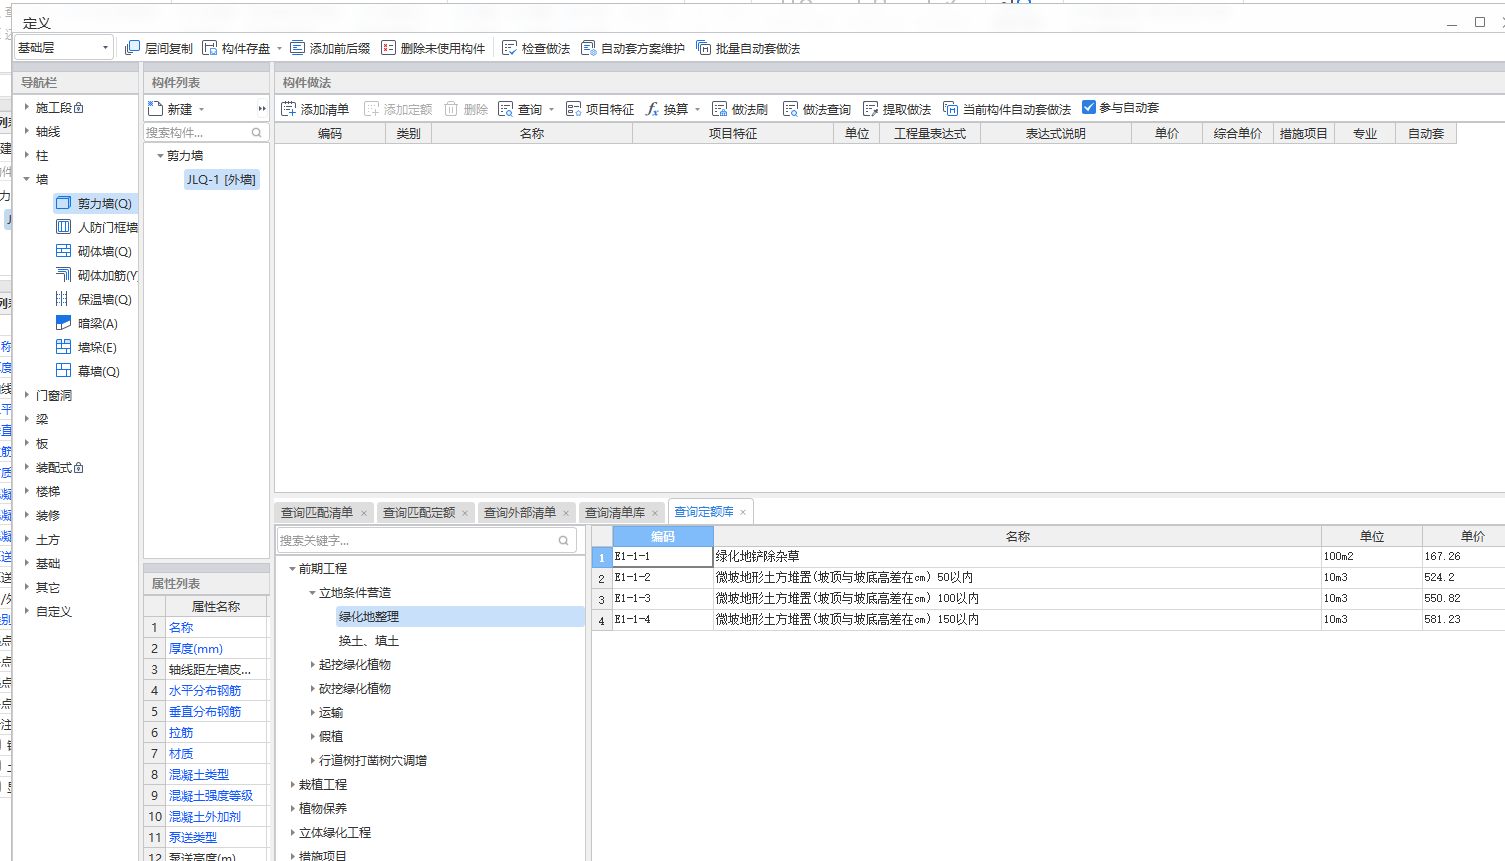Toggle 参与自动套 checkbox
Viewport: 1505px width, 861px height.
pyautogui.click(x=1089, y=107)
